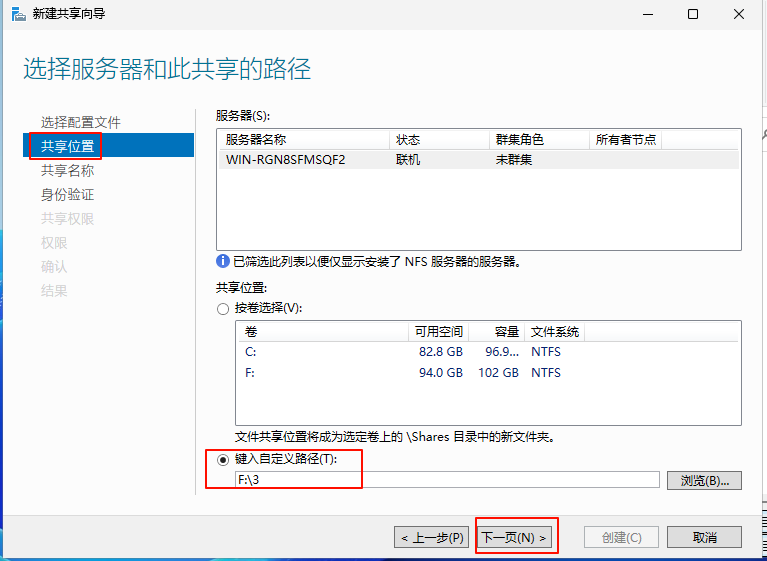The height and width of the screenshot is (561, 767).
Task: Click the 下一页(N) button
Action: 515,537
